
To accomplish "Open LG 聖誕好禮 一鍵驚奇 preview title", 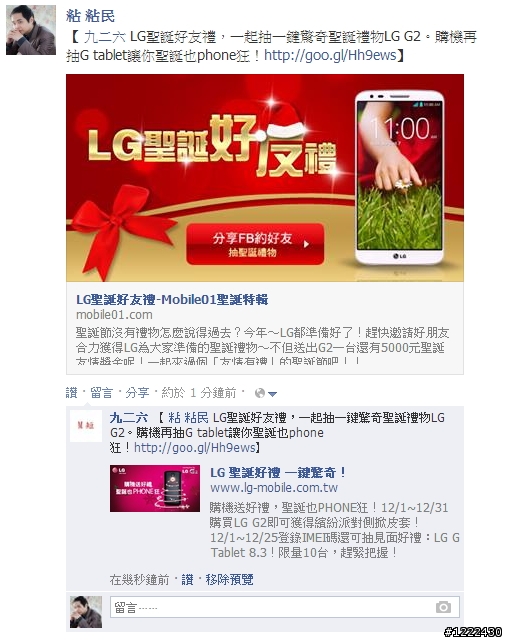I will click(278, 473).
